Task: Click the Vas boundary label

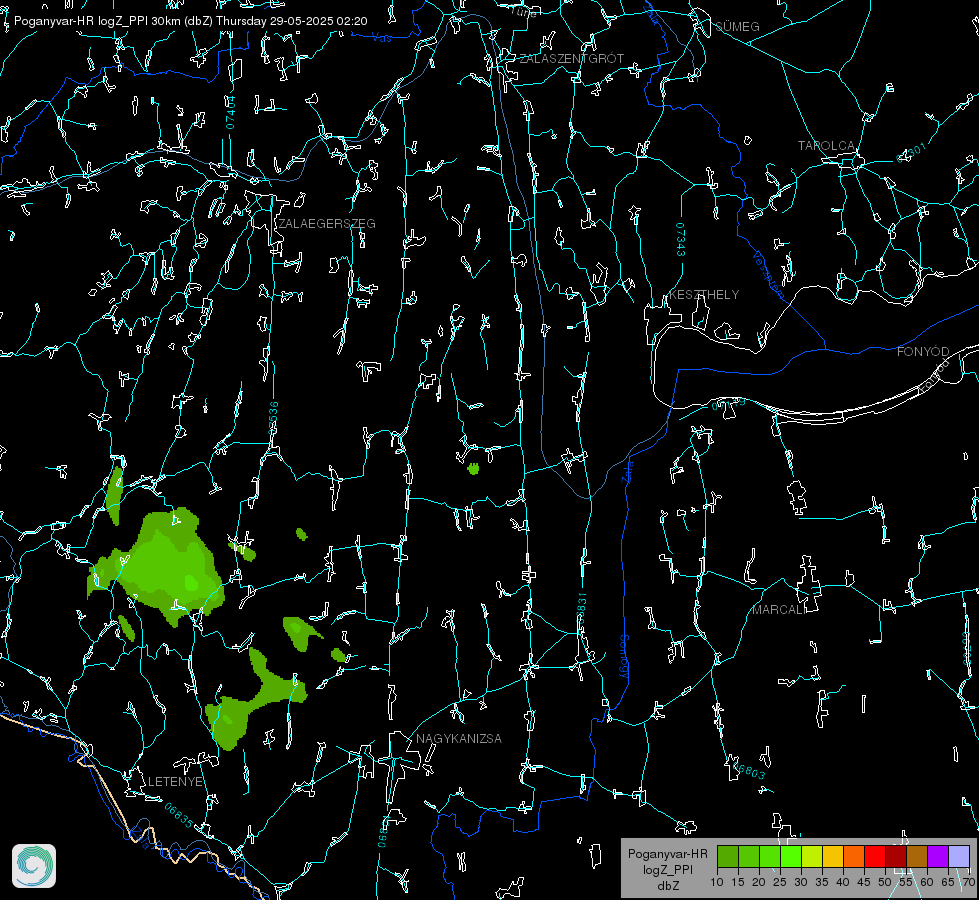Action: coord(381,38)
